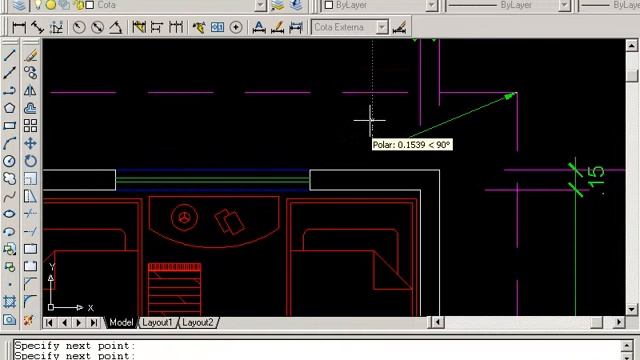Screen dimensions: 640x360
Task: Select the Ellipse Arc tool
Action: [x=9, y=231]
